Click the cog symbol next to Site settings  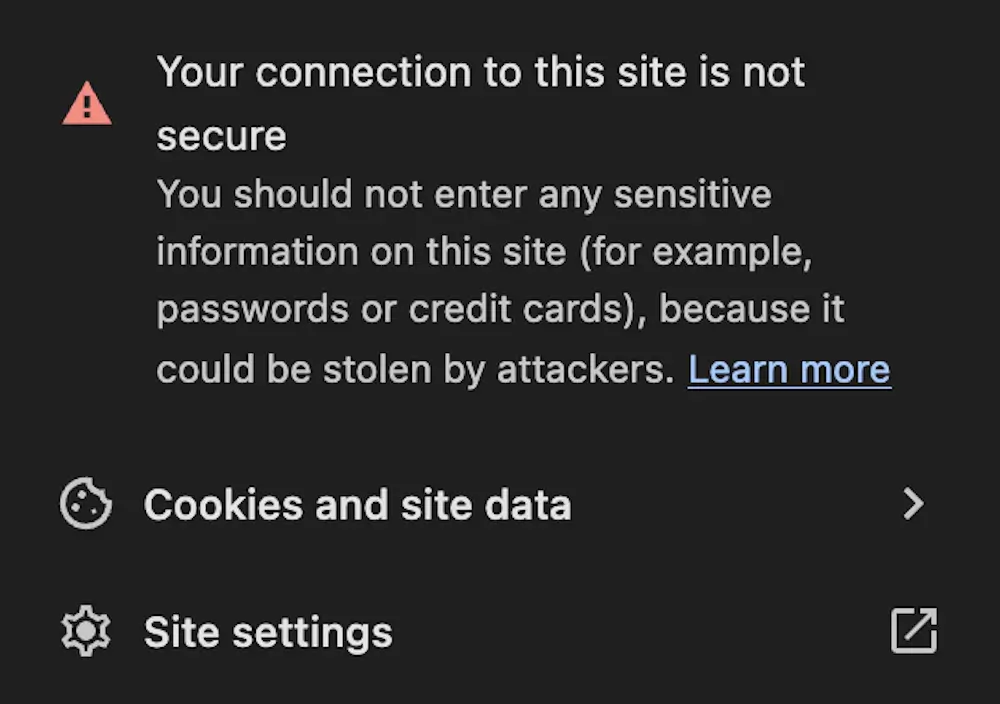click(86, 631)
